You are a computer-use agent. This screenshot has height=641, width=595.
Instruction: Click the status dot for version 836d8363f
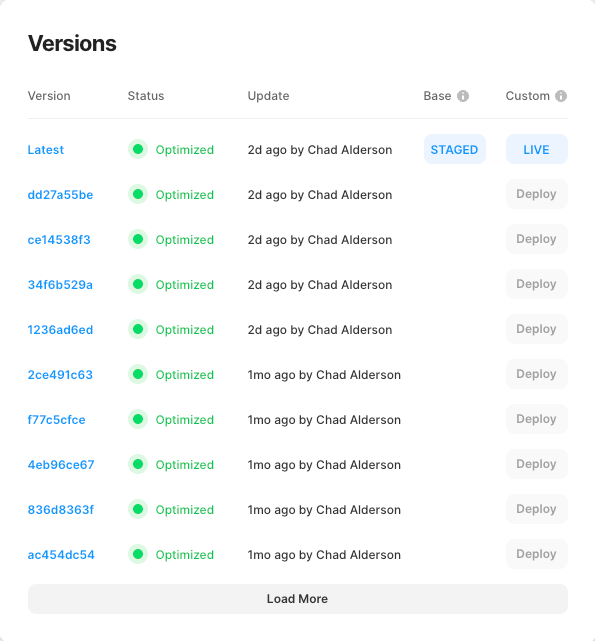(x=138, y=509)
